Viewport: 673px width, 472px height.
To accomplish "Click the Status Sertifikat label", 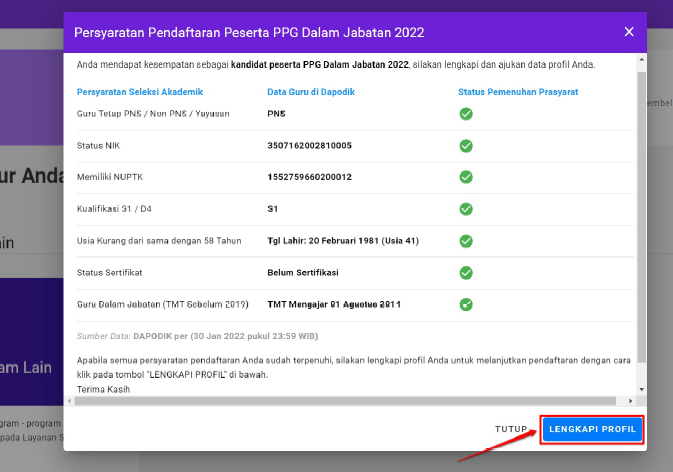I will coord(109,272).
